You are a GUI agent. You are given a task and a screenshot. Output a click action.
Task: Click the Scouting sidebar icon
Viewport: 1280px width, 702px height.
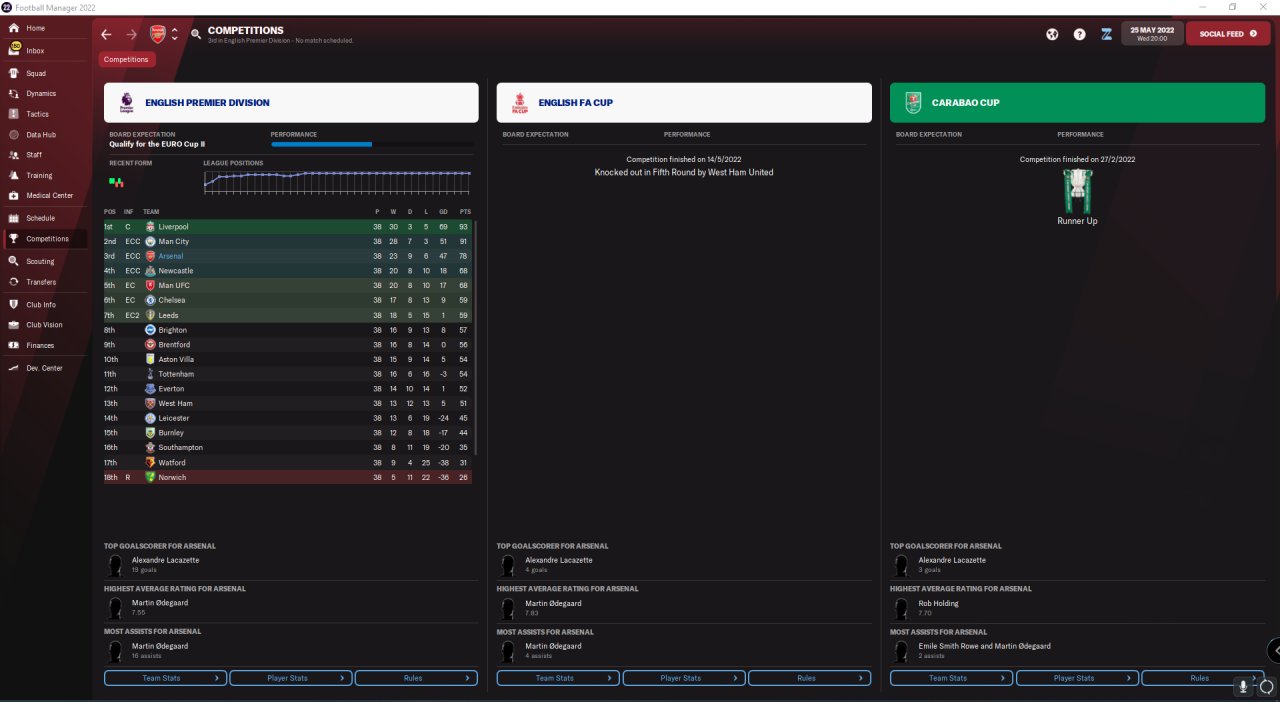(x=14, y=261)
